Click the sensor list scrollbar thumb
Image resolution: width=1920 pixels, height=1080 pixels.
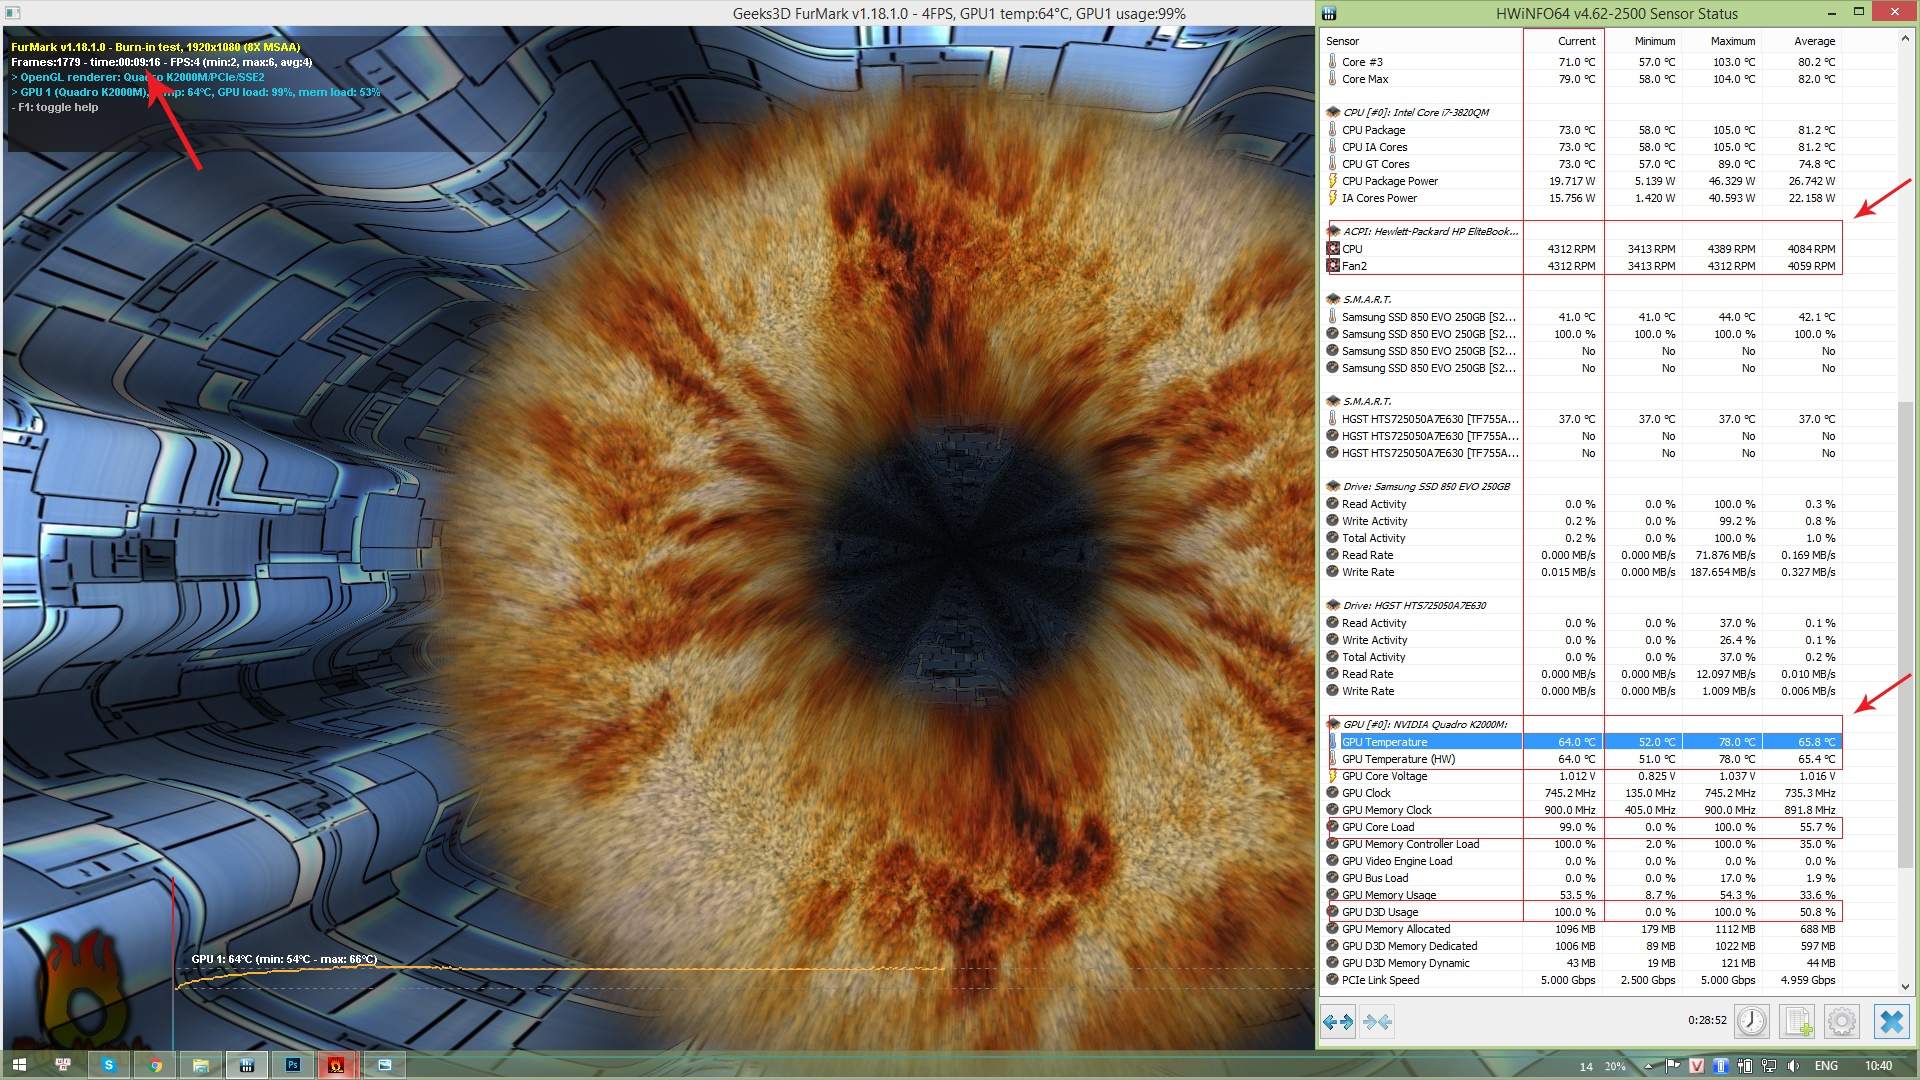[x=1905, y=635]
